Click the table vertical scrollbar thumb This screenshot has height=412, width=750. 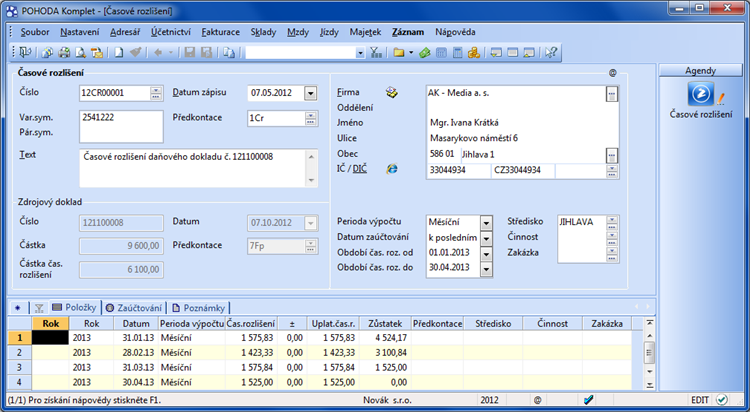(649, 353)
